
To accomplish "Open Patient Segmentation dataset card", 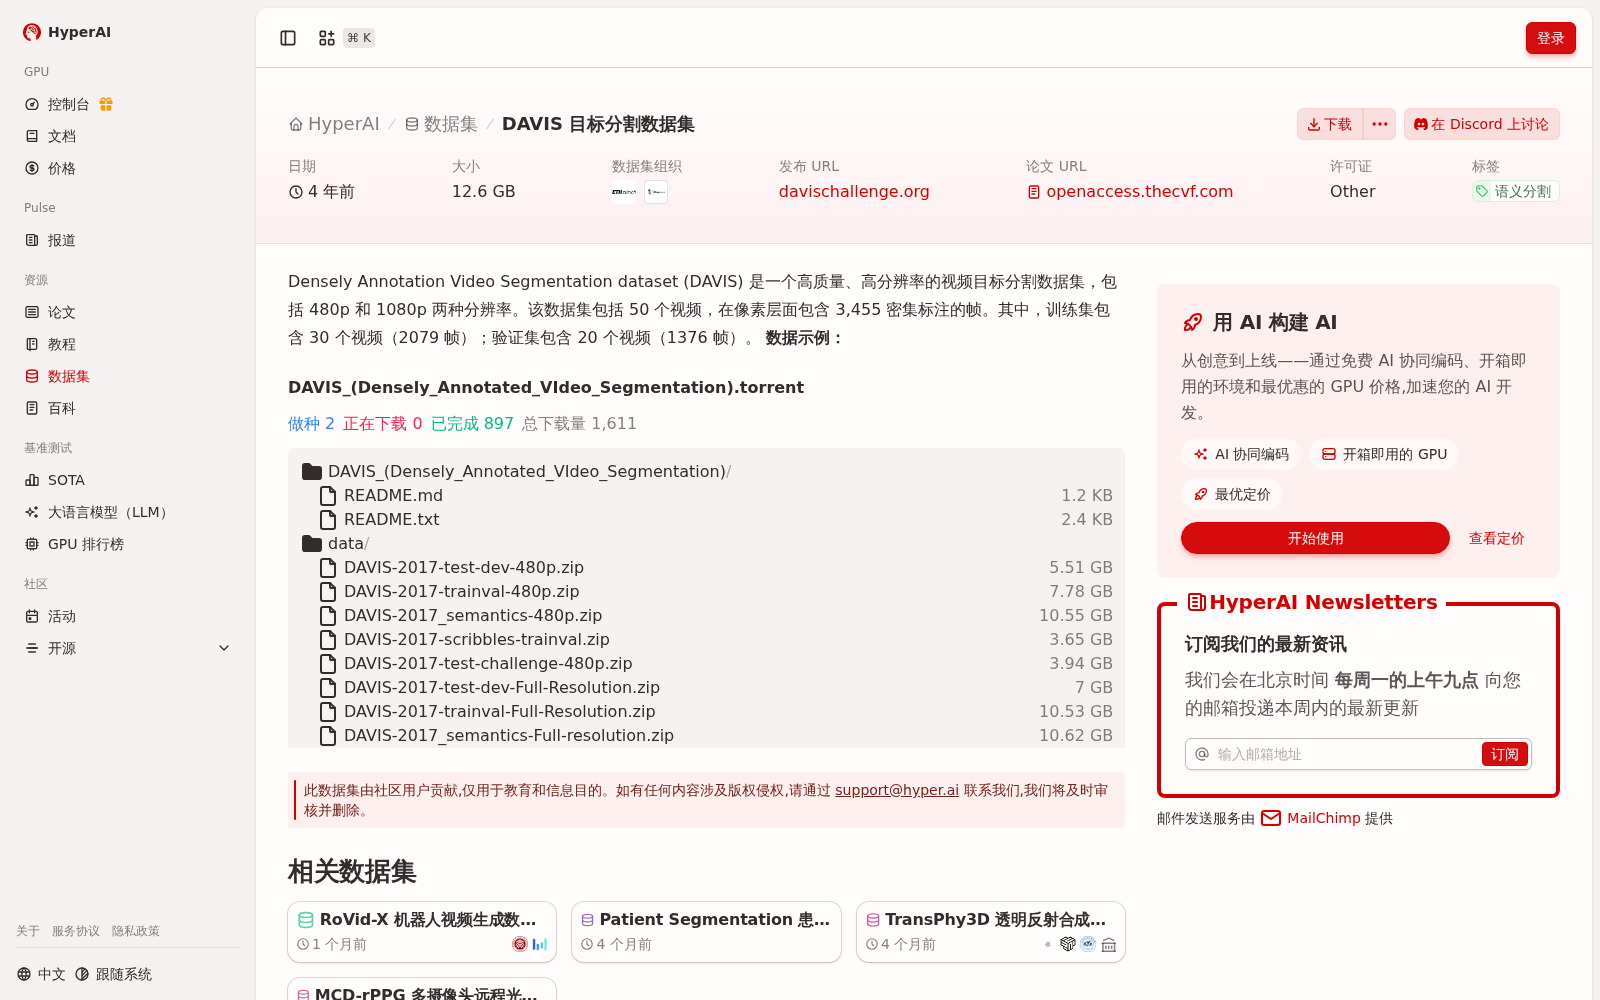I will click(x=706, y=932).
